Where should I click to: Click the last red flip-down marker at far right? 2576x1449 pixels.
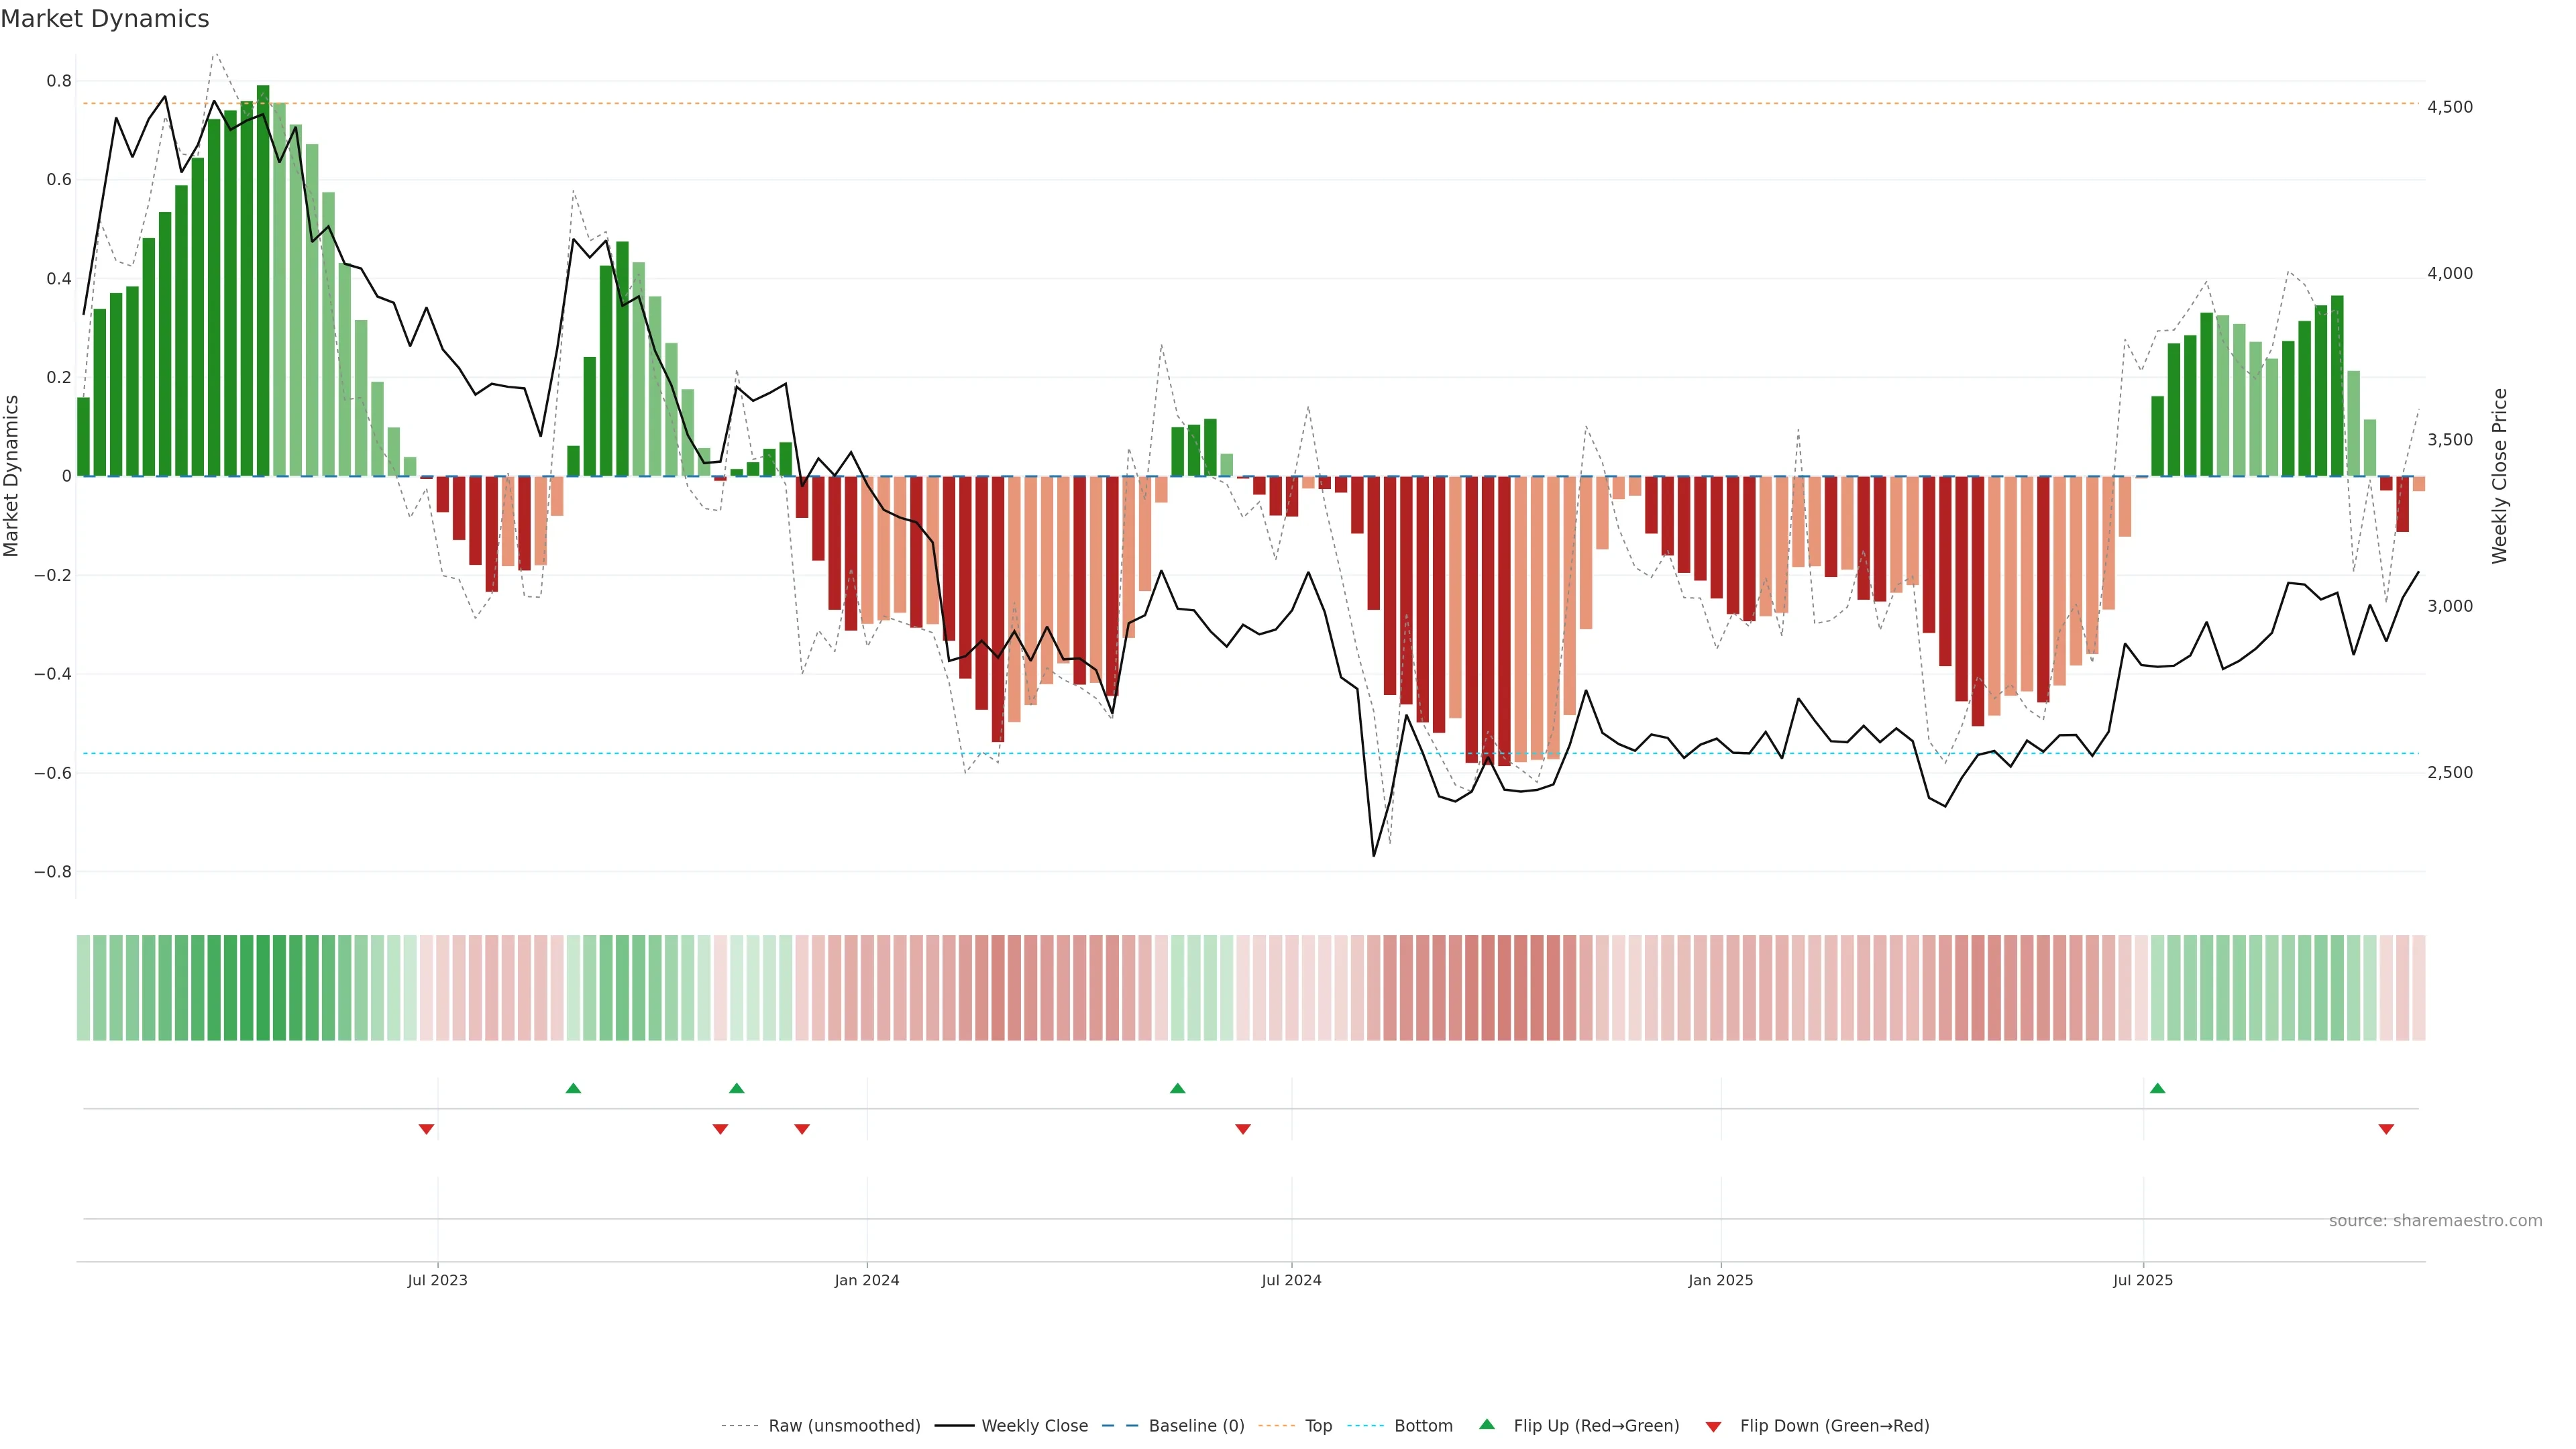pos(2386,1129)
